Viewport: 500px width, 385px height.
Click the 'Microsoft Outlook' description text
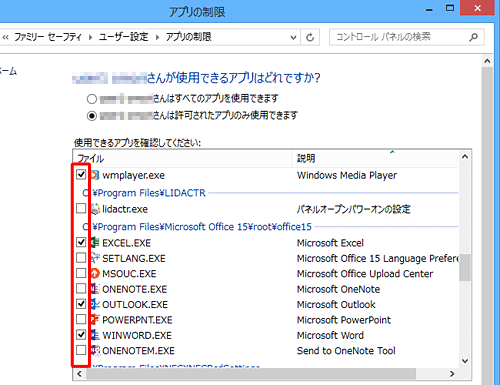pos(336,304)
